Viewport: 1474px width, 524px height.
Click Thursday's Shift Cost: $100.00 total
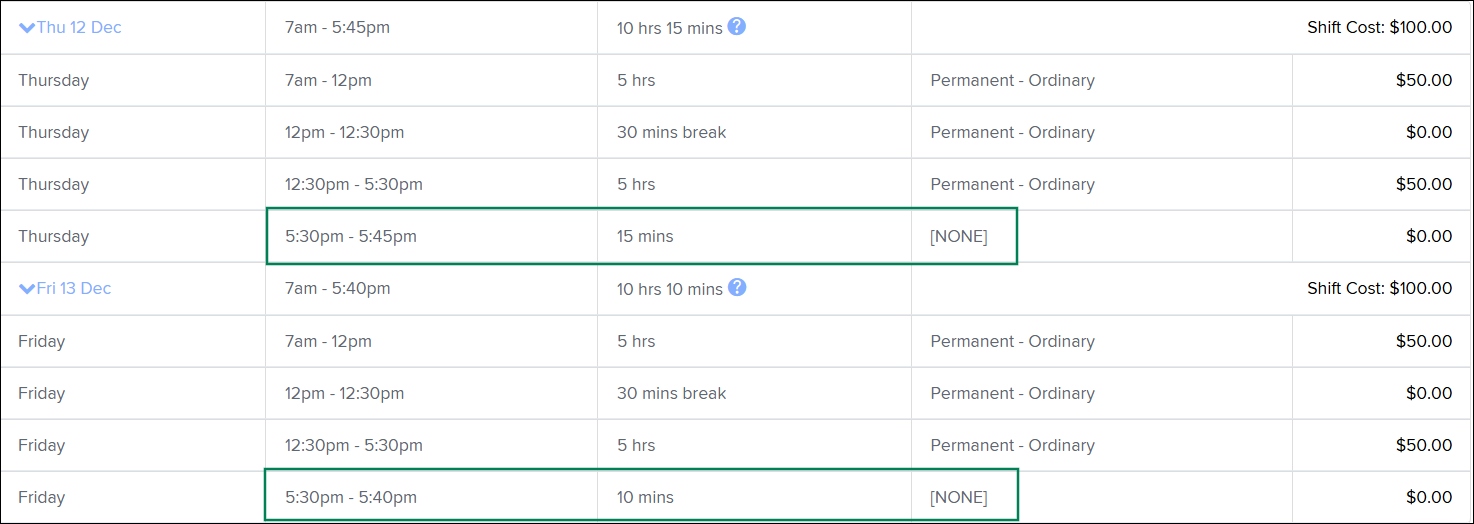(1379, 28)
